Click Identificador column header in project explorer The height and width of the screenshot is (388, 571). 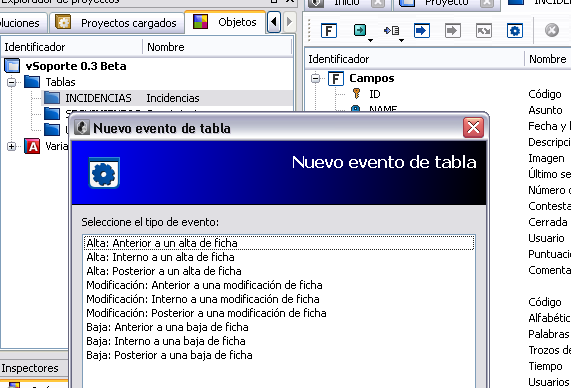(71, 47)
